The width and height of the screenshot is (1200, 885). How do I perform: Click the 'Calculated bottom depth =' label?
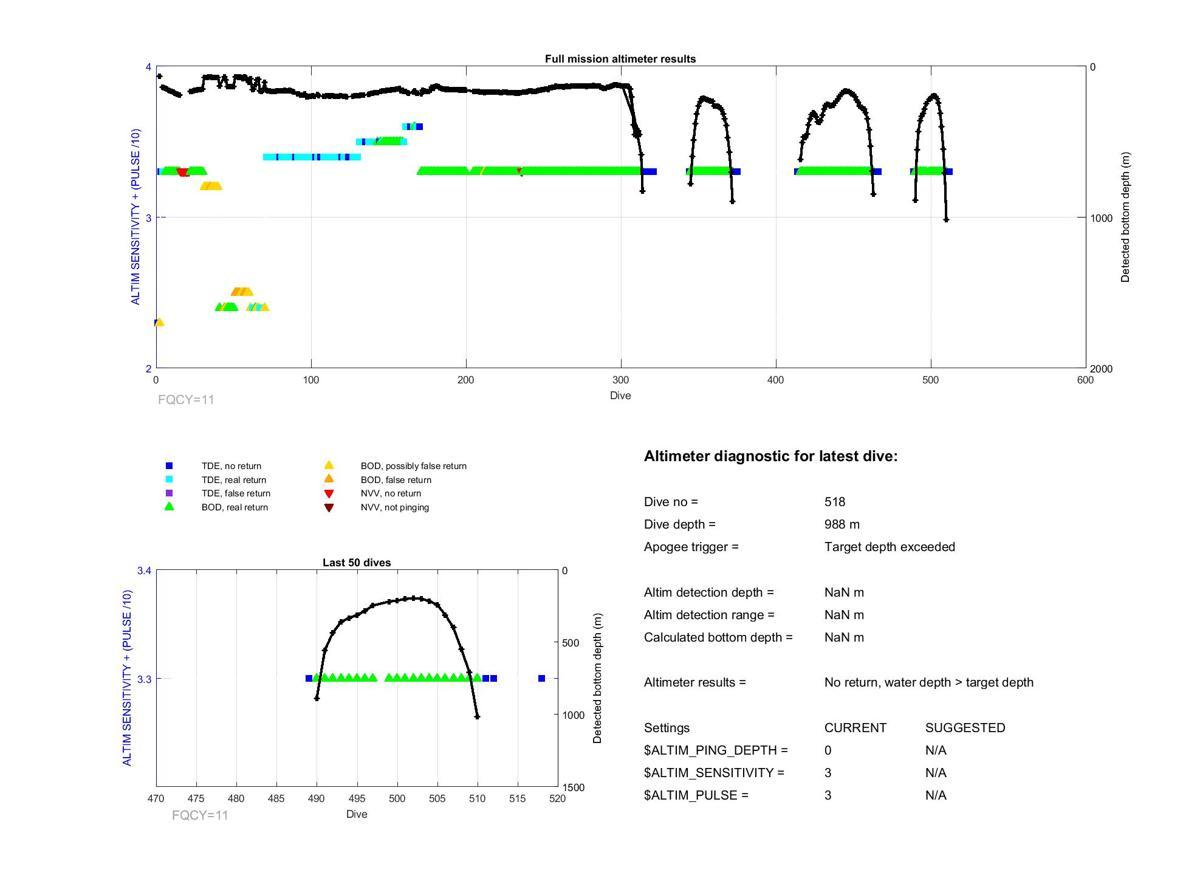(x=718, y=637)
